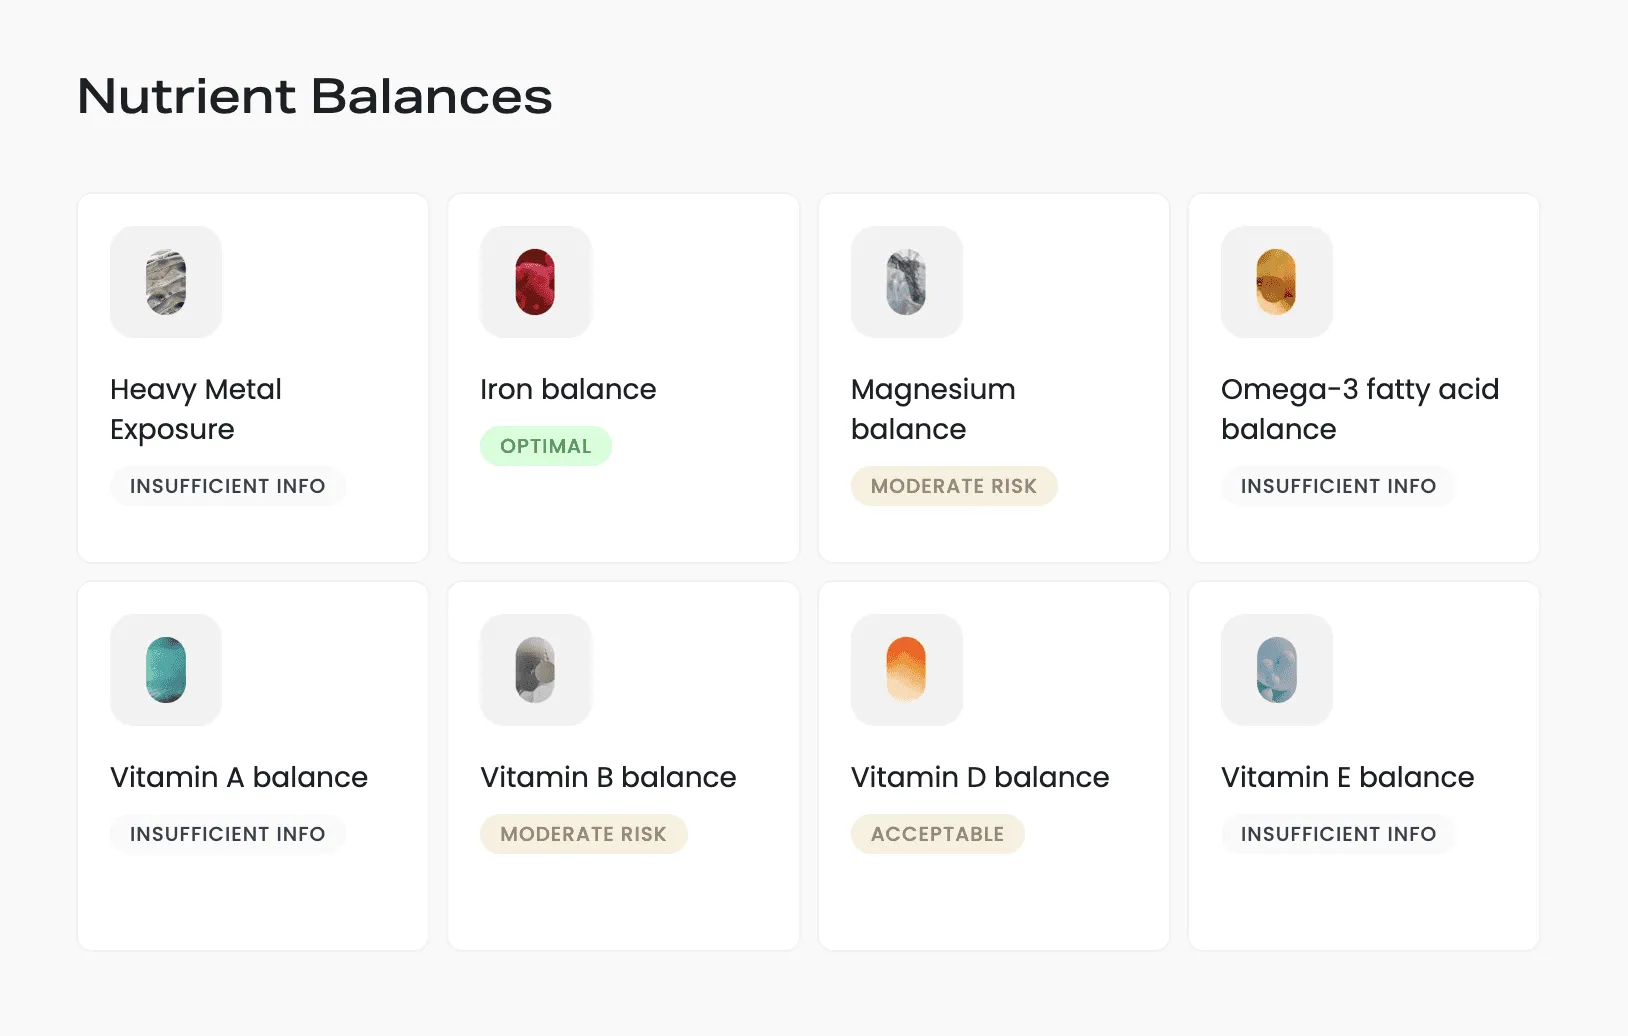This screenshot has width=1628, height=1036.
Task: Select the orange Vitamin D capsule icon
Action: click(x=906, y=670)
